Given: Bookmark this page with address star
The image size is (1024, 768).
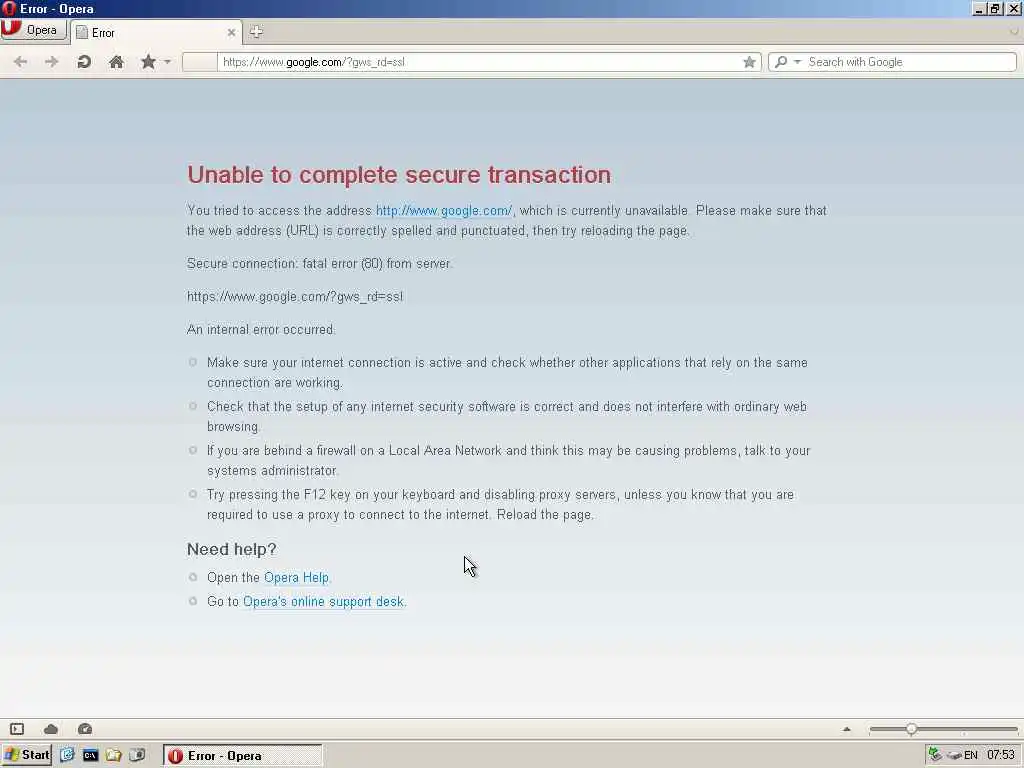Looking at the screenshot, I should coord(749,62).
